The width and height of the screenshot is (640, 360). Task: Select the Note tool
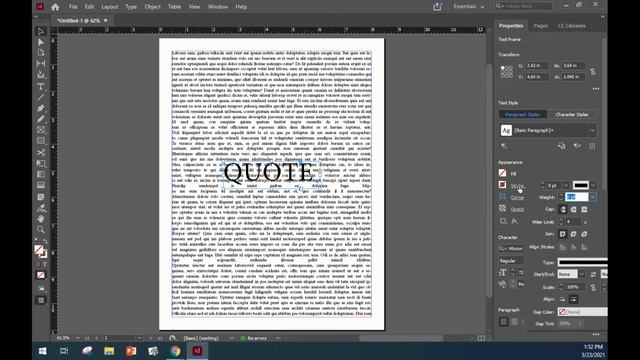click(40, 197)
